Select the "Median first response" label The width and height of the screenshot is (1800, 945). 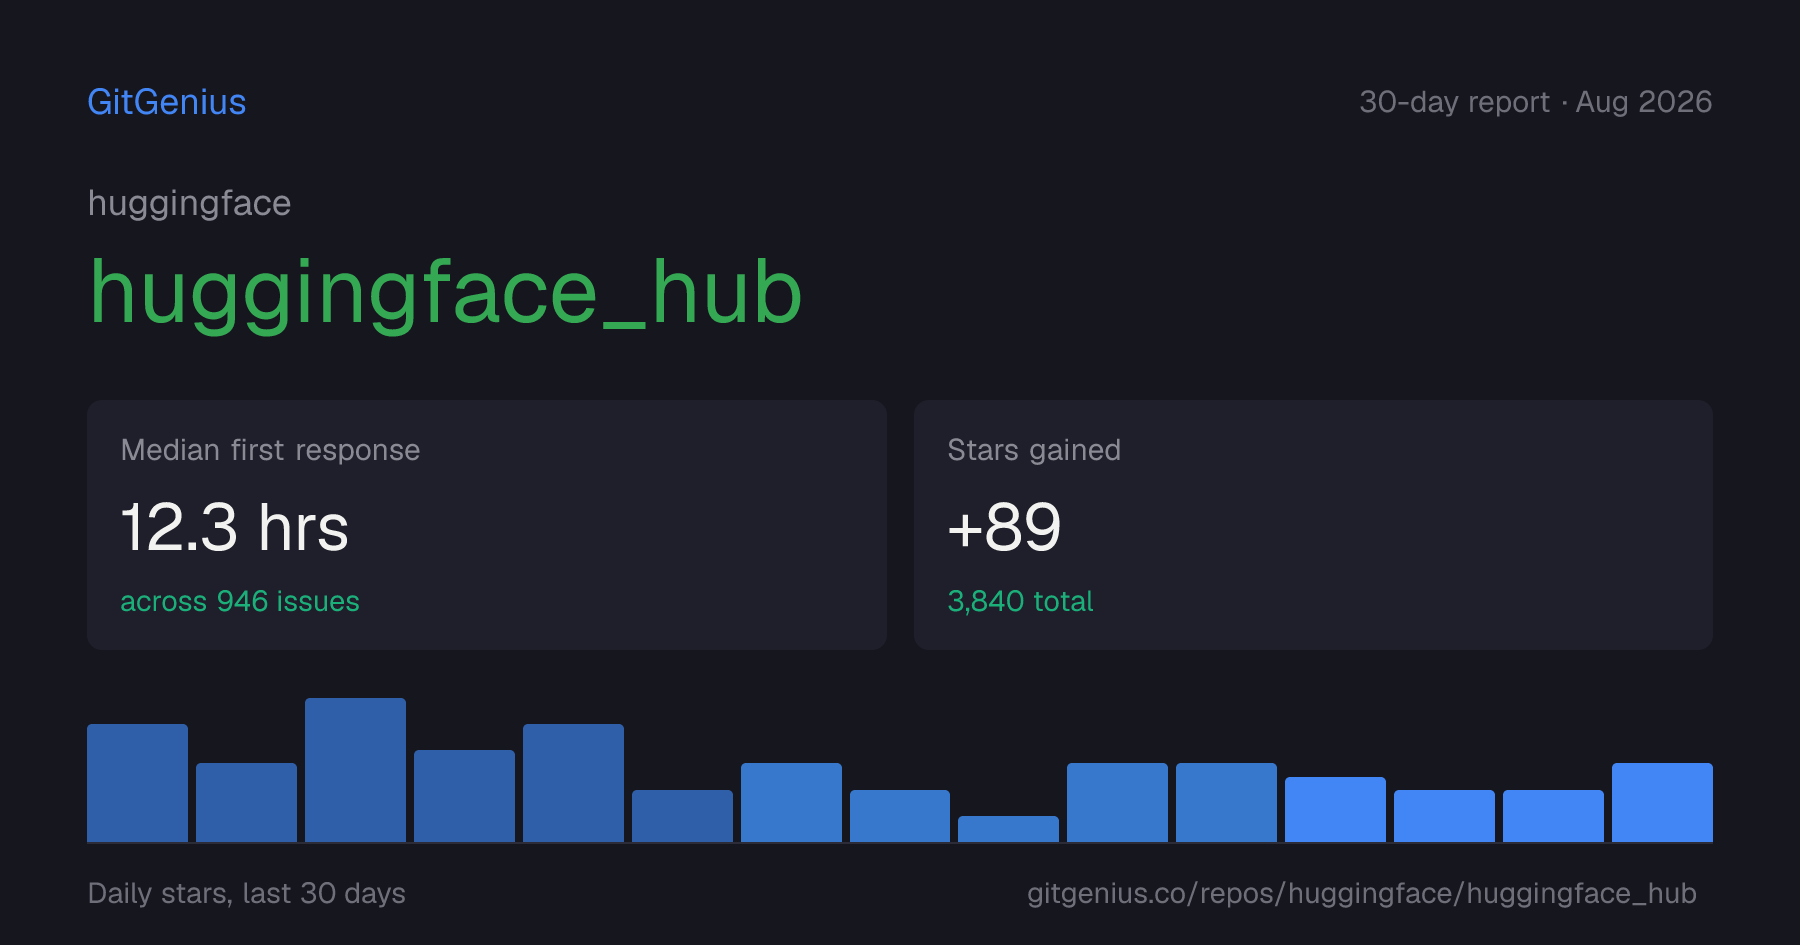tap(270, 450)
